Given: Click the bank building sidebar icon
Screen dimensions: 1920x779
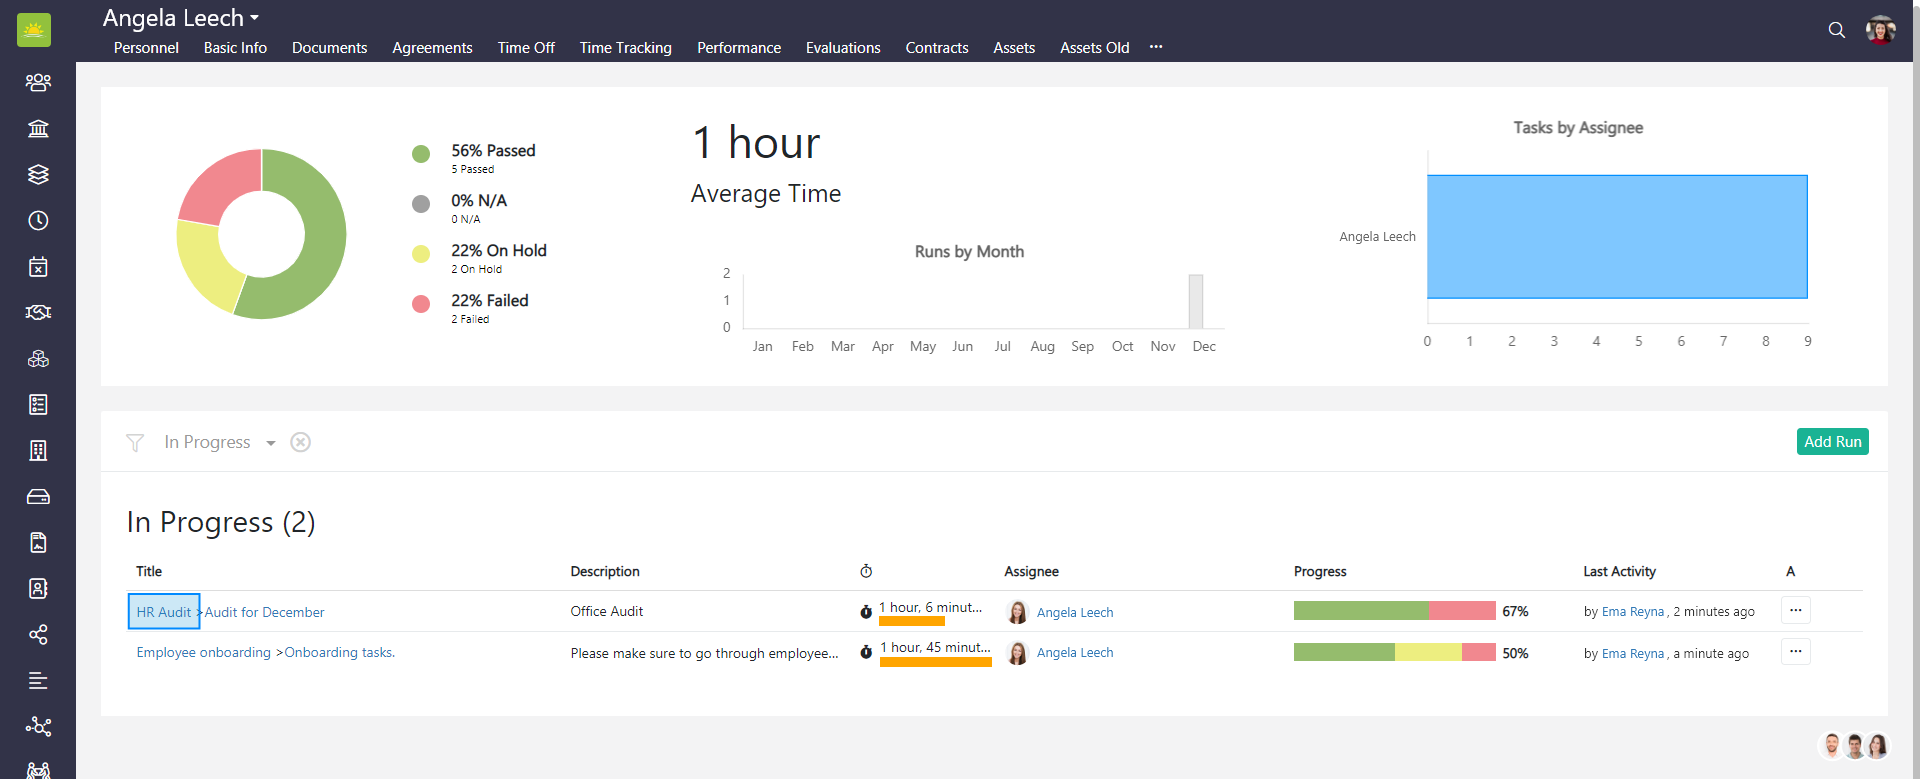Looking at the screenshot, I should coord(38,128).
